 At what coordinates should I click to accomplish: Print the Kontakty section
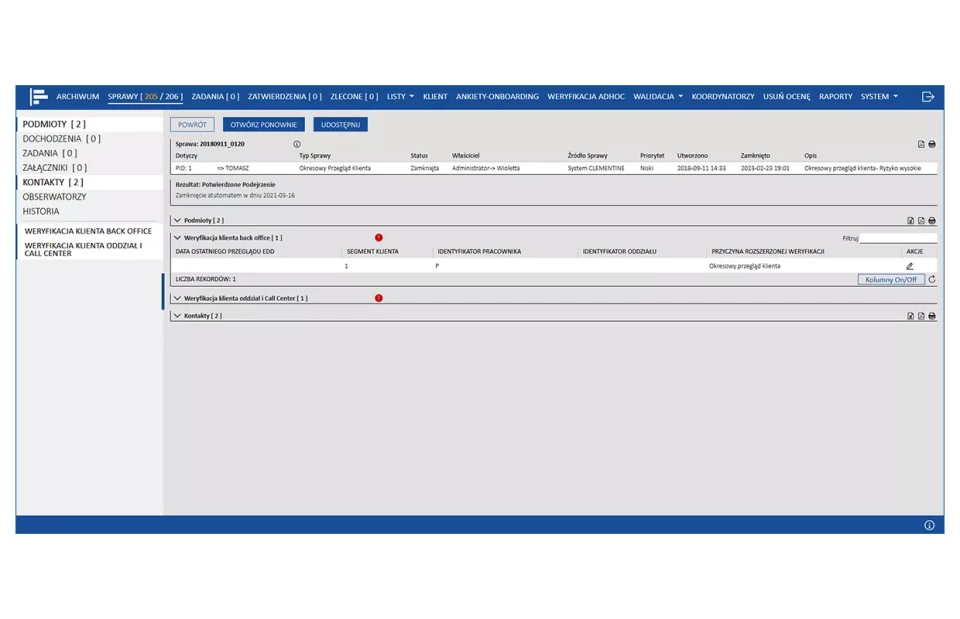(932, 316)
